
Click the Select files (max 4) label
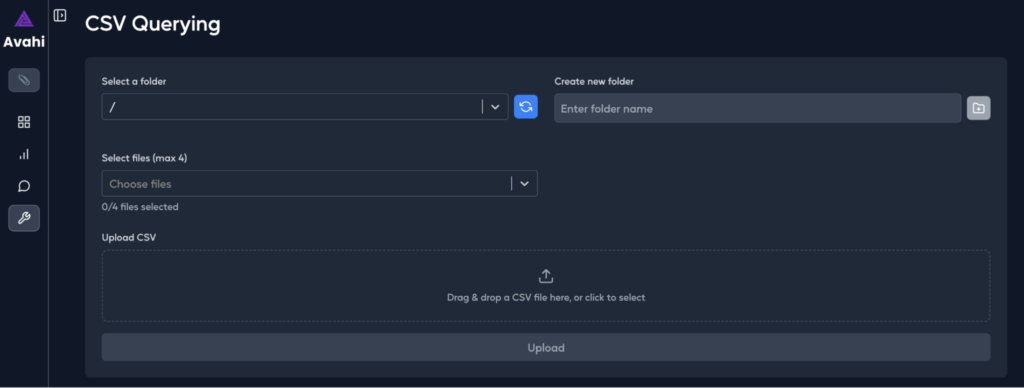[x=145, y=158]
